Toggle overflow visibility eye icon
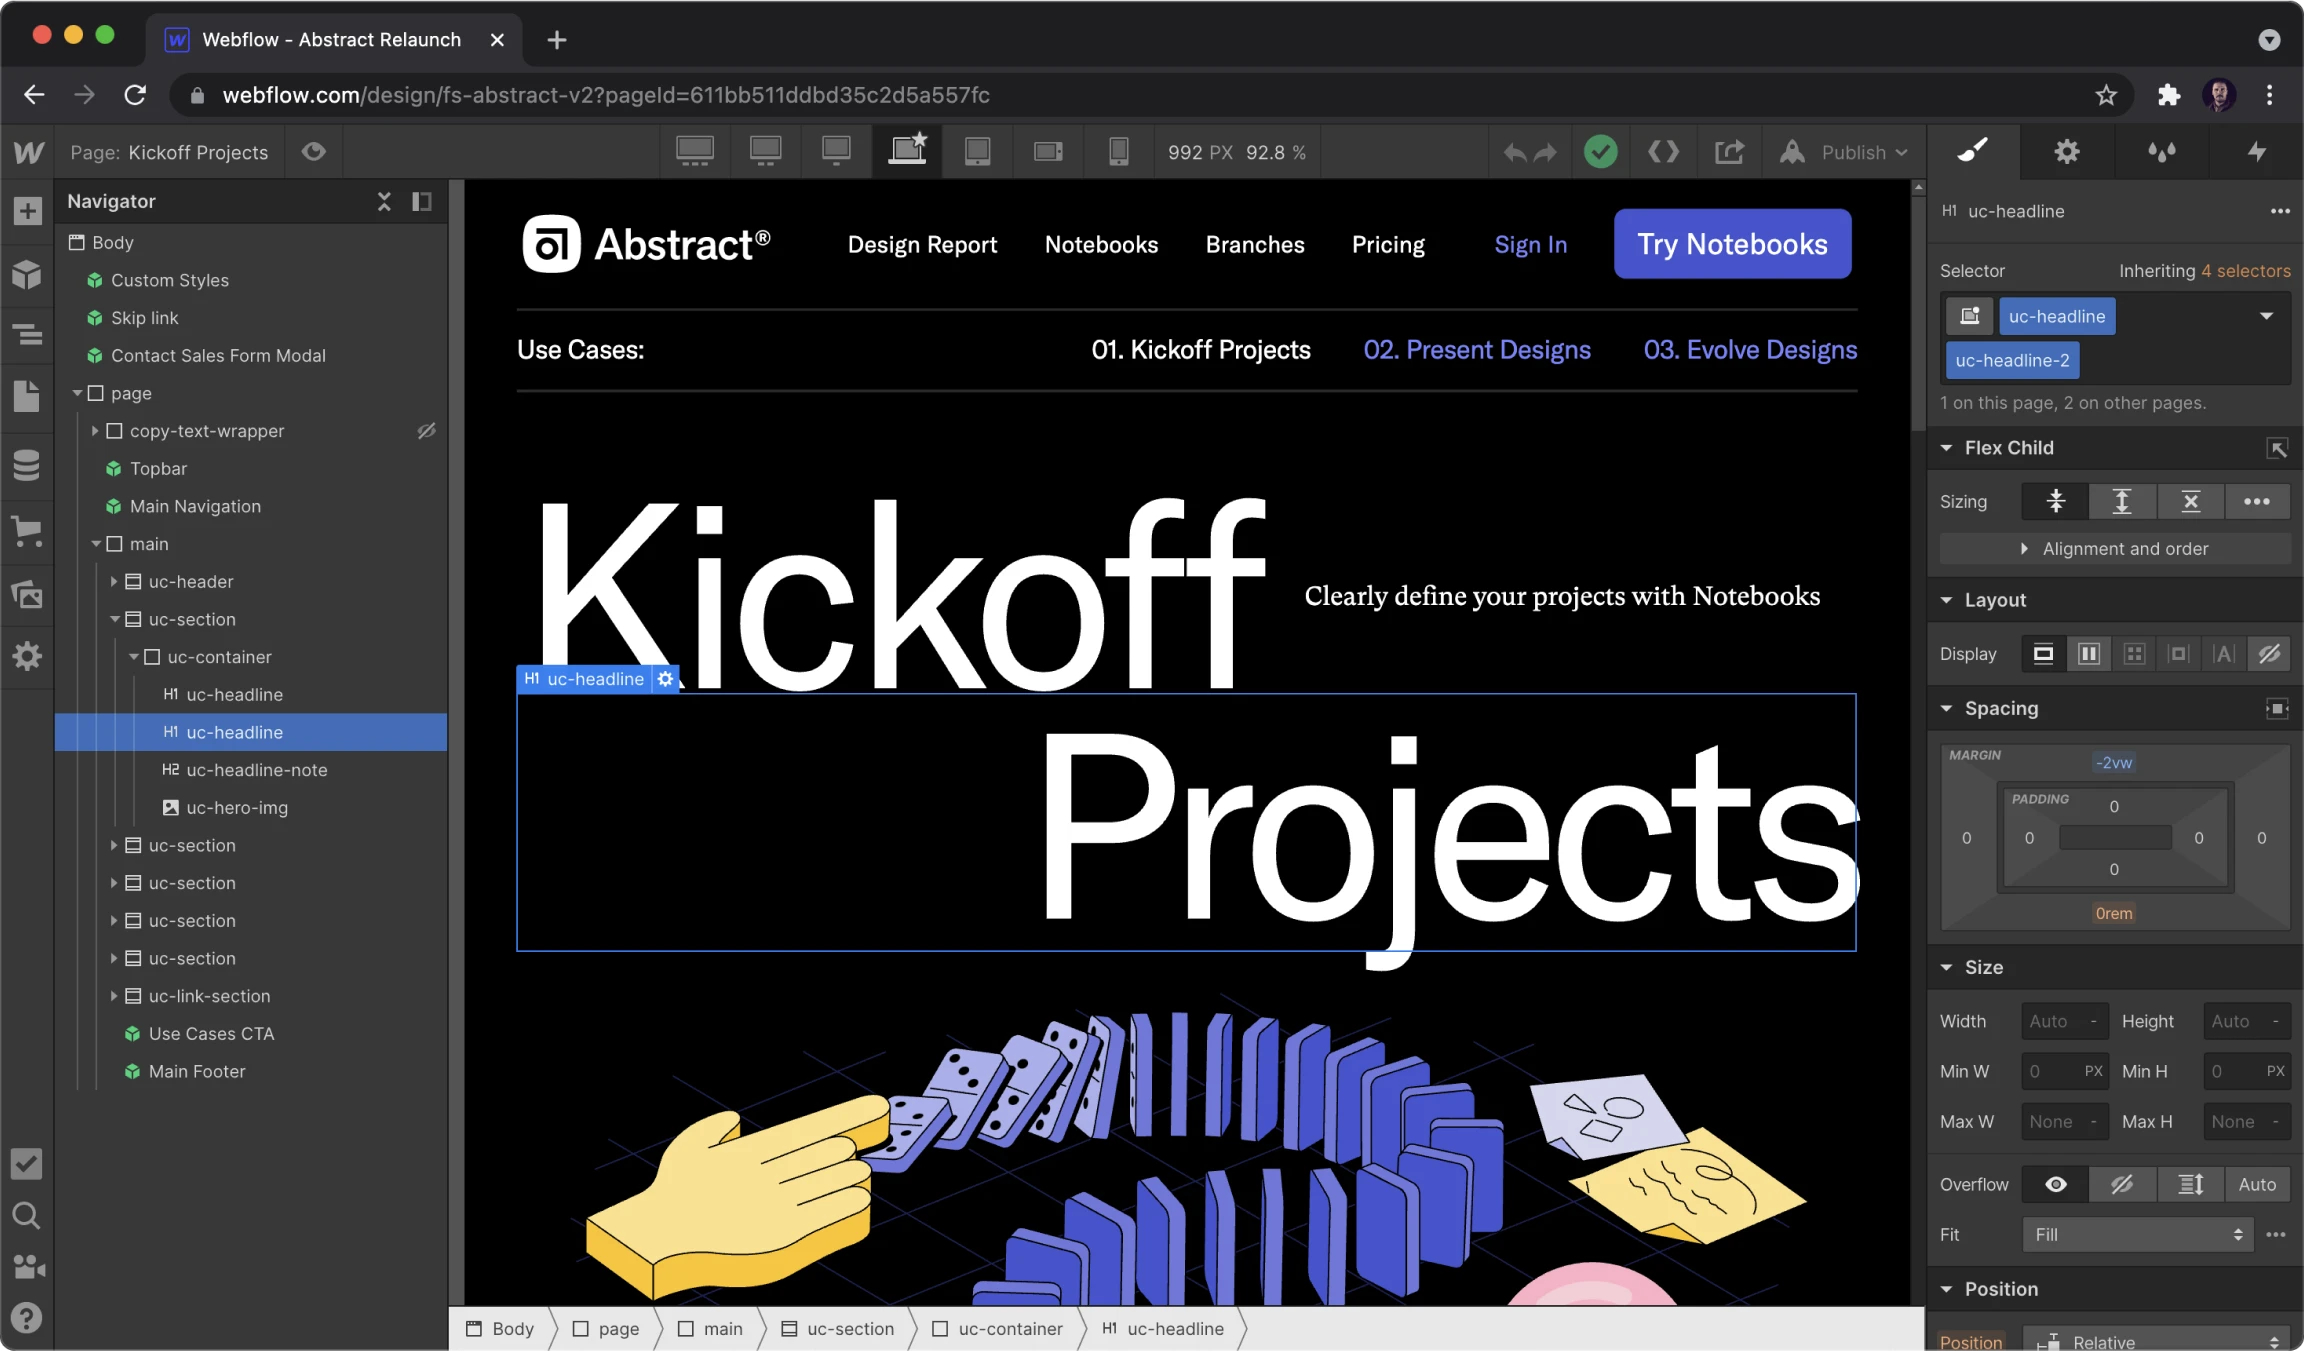The image size is (2304, 1351). point(2055,1184)
